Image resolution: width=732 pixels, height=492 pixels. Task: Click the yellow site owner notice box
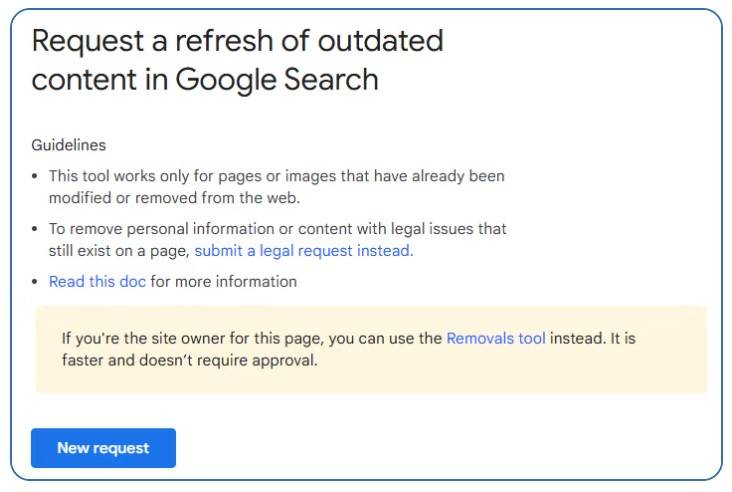tap(372, 349)
